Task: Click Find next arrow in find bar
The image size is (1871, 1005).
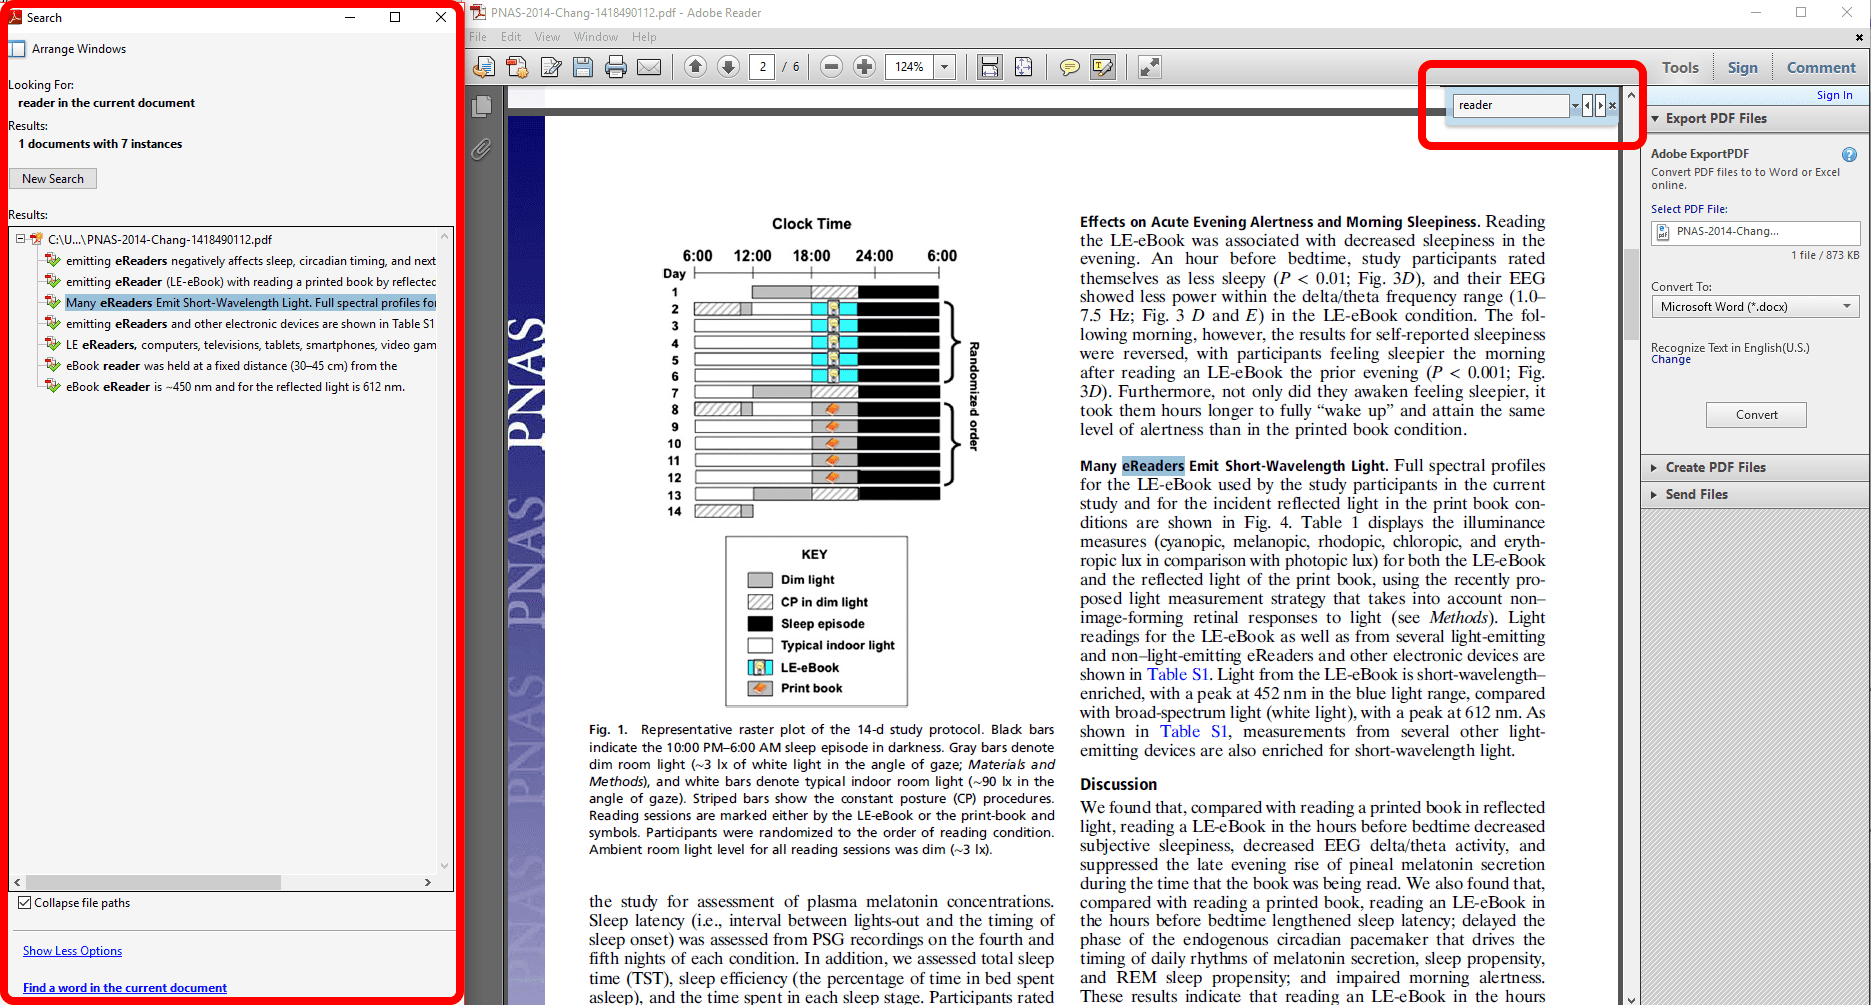Action: [1600, 105]
